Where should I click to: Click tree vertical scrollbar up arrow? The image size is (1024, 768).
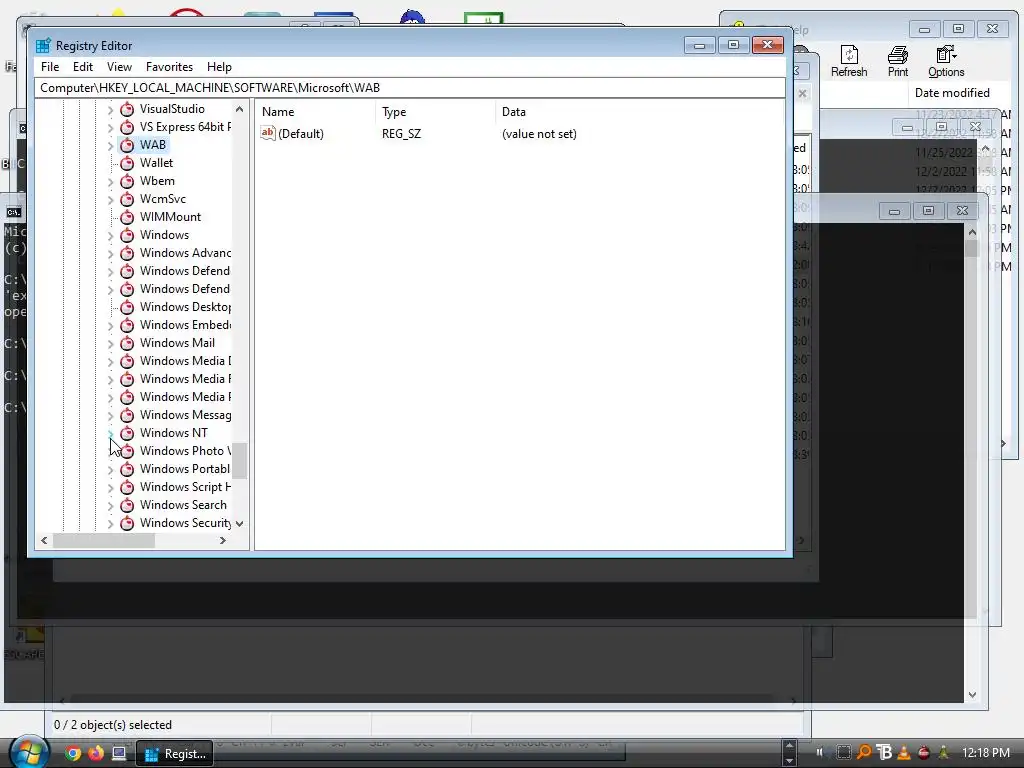(x=240, y=109)
